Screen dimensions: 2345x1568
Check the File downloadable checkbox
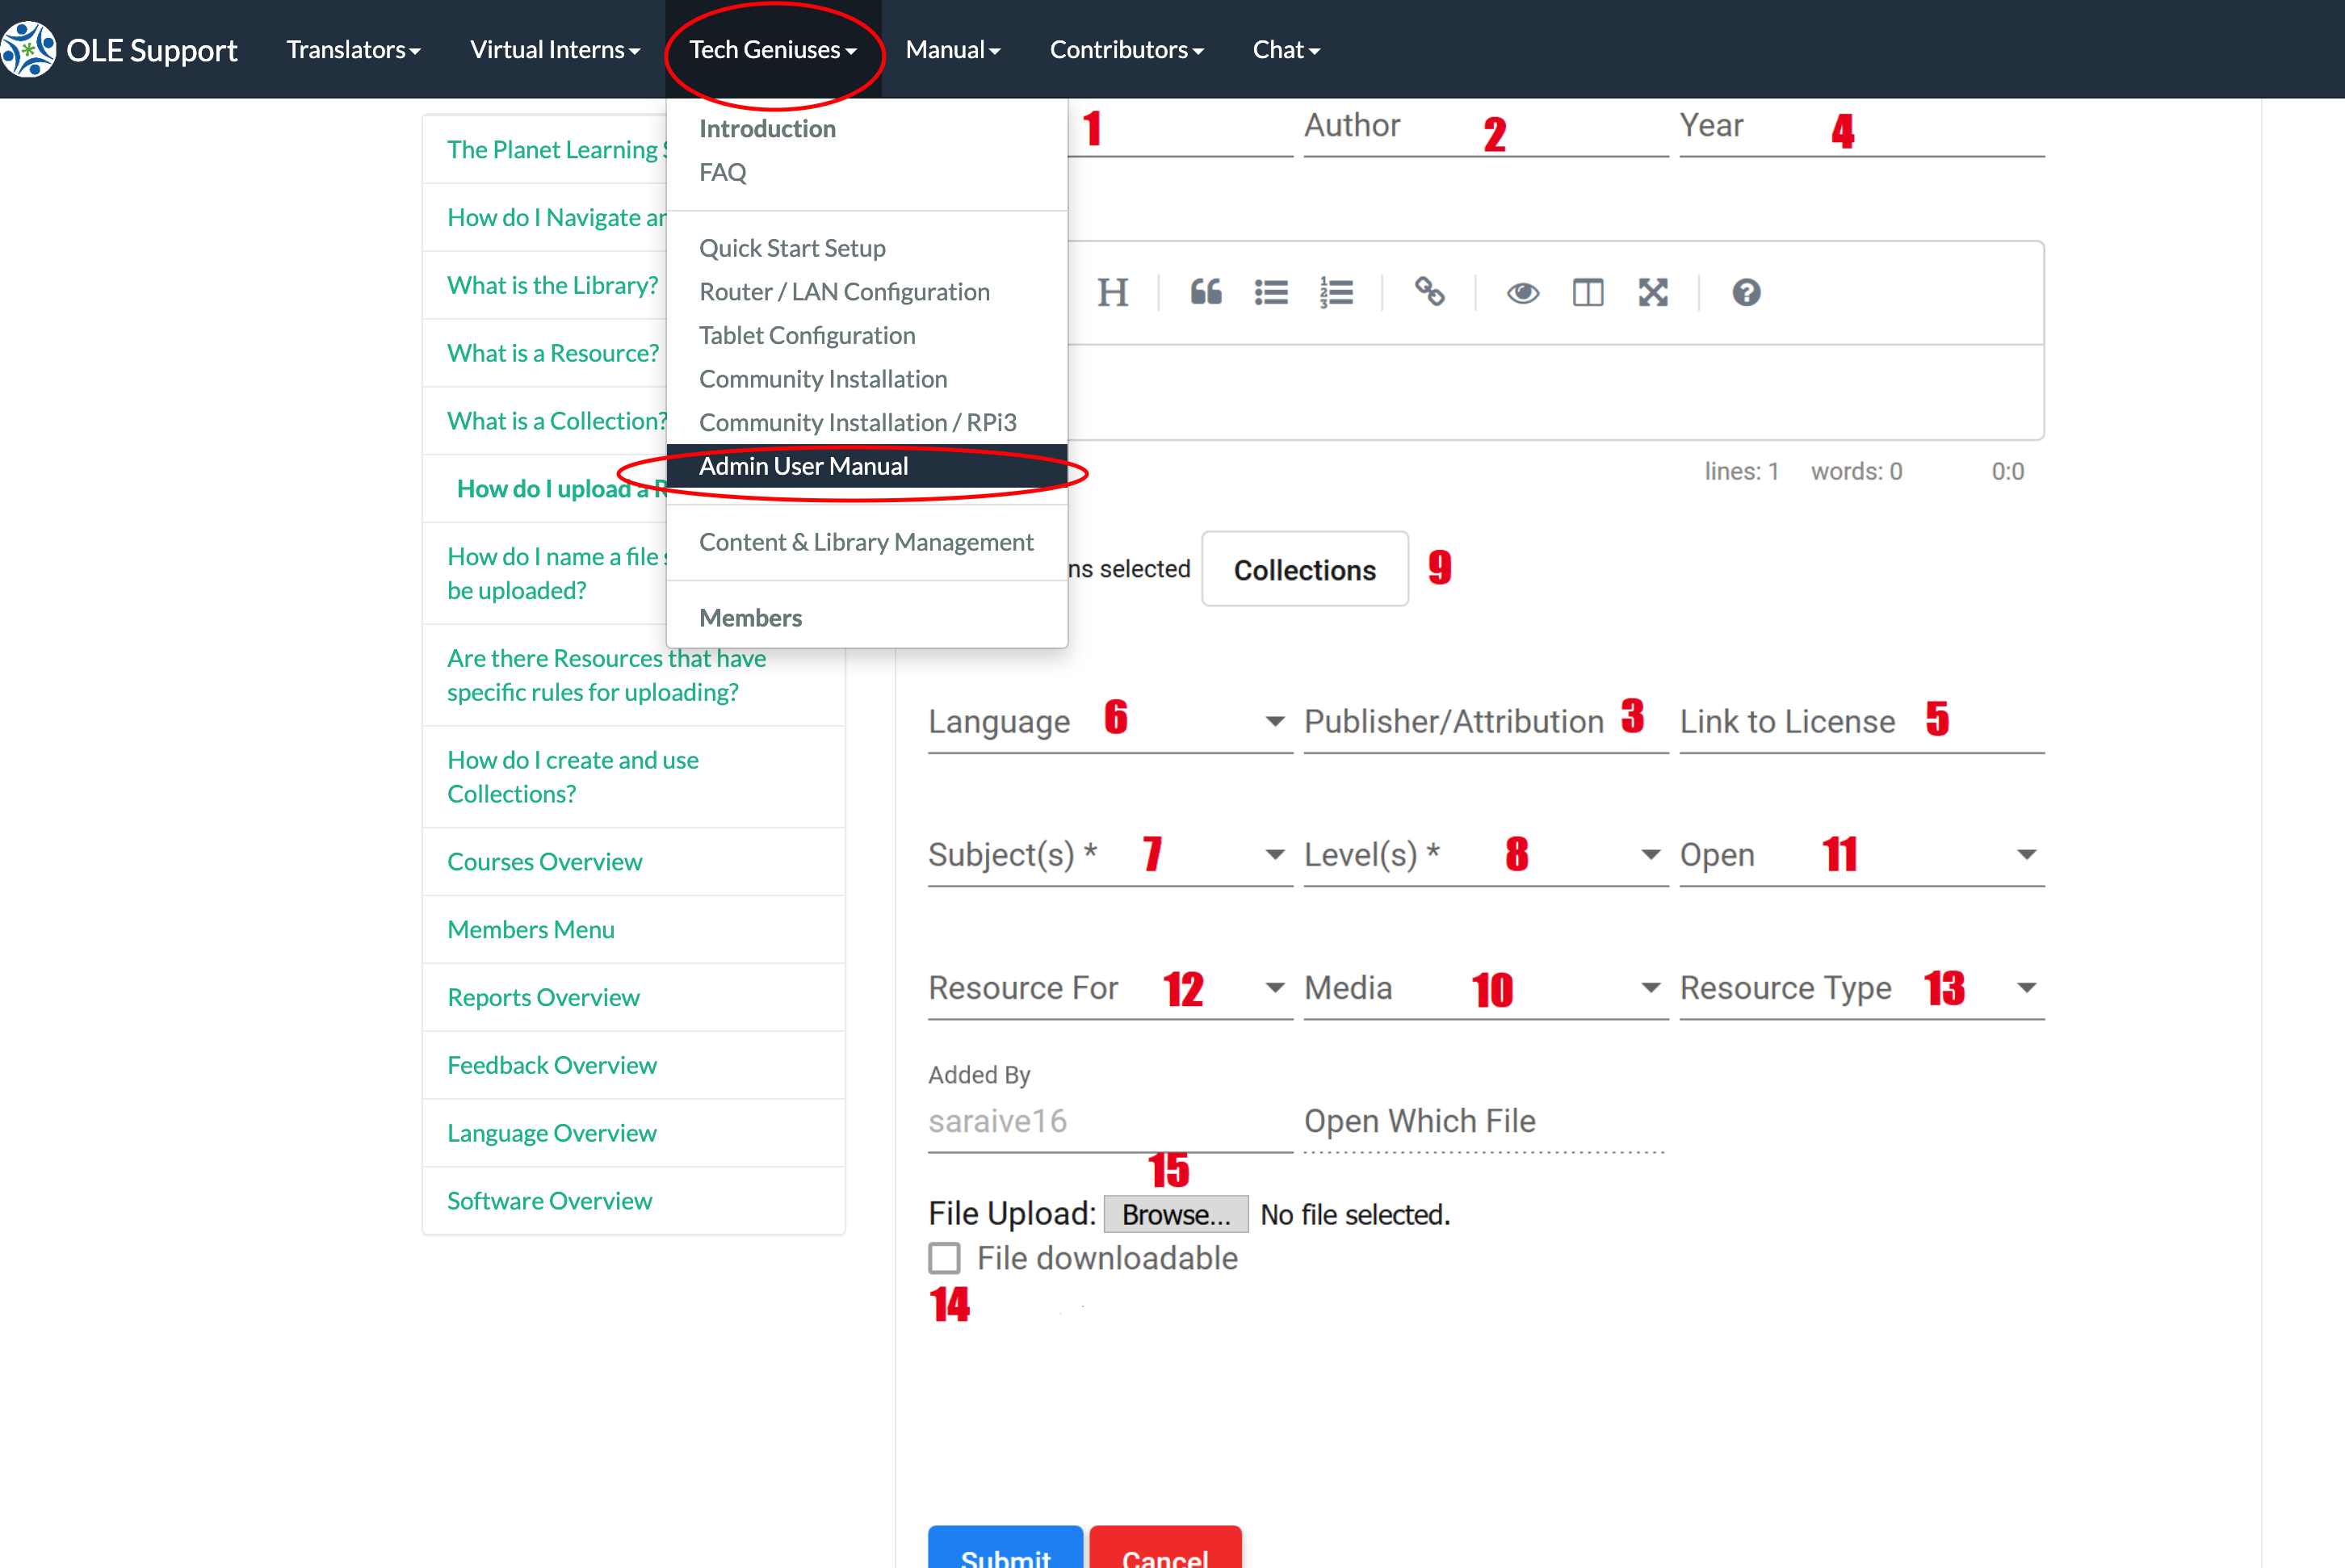pos(944,1258)
